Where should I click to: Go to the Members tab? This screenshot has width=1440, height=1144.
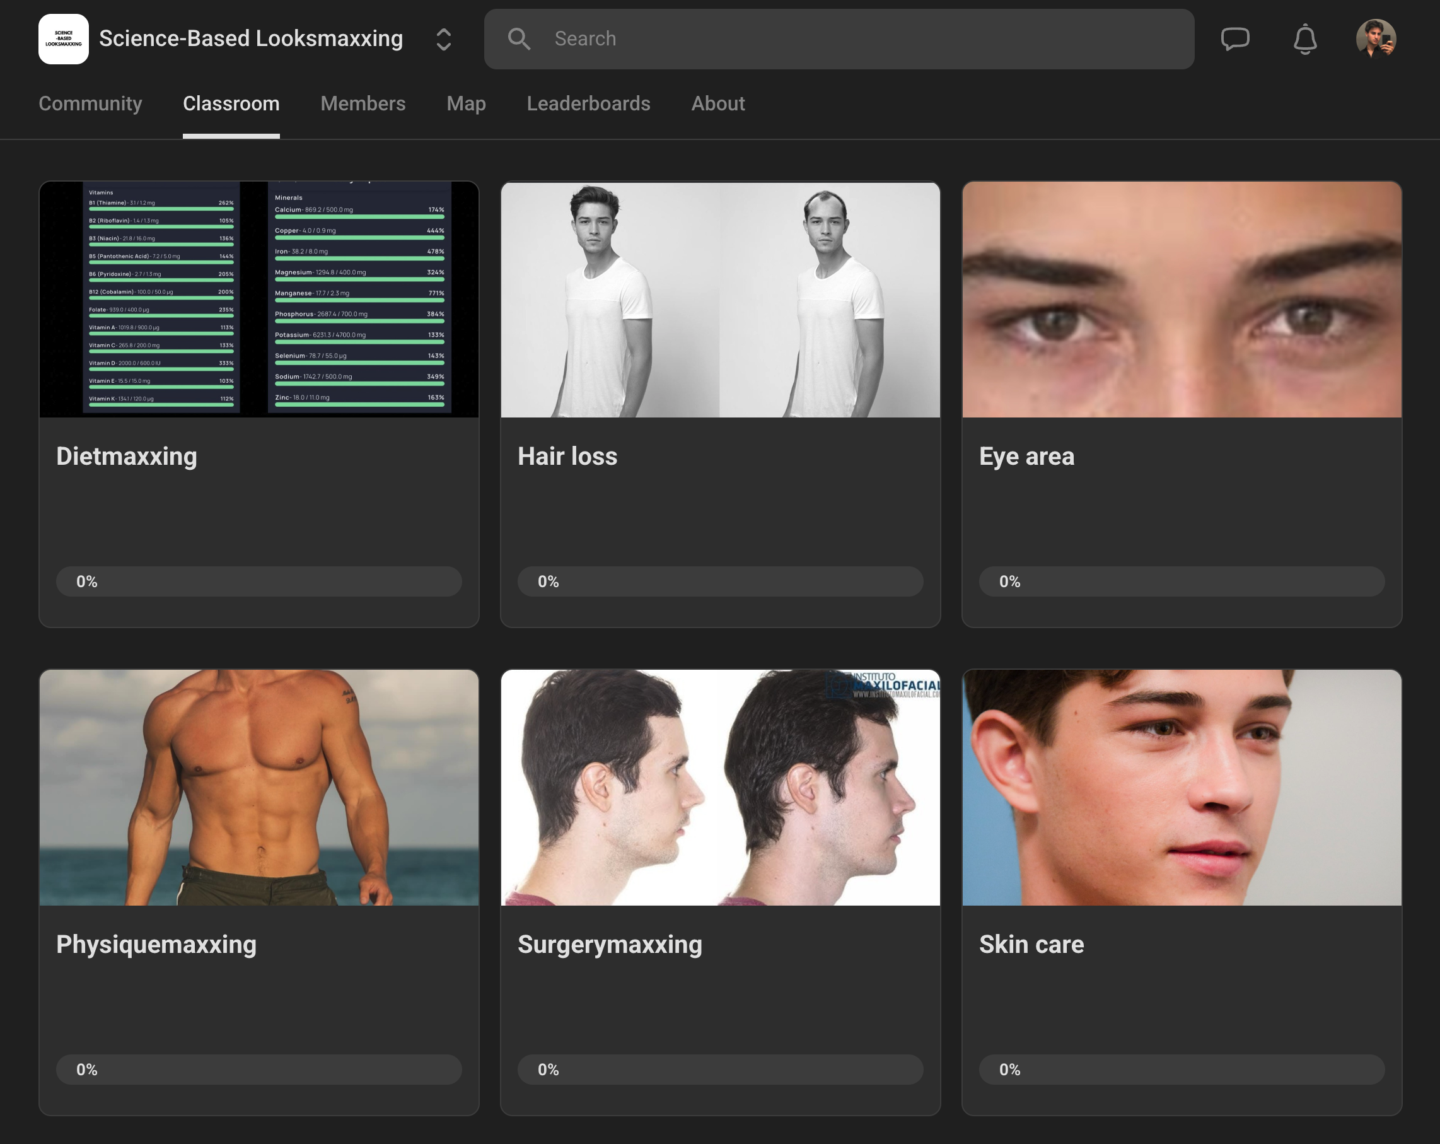(363, 104)
